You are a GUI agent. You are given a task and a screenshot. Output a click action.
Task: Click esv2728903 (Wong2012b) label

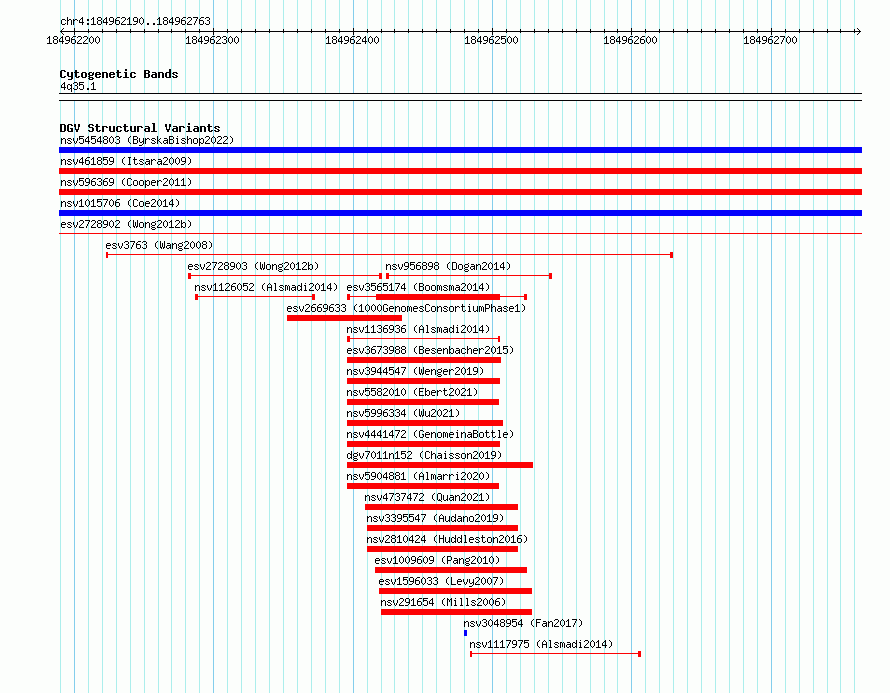[253, 266]
